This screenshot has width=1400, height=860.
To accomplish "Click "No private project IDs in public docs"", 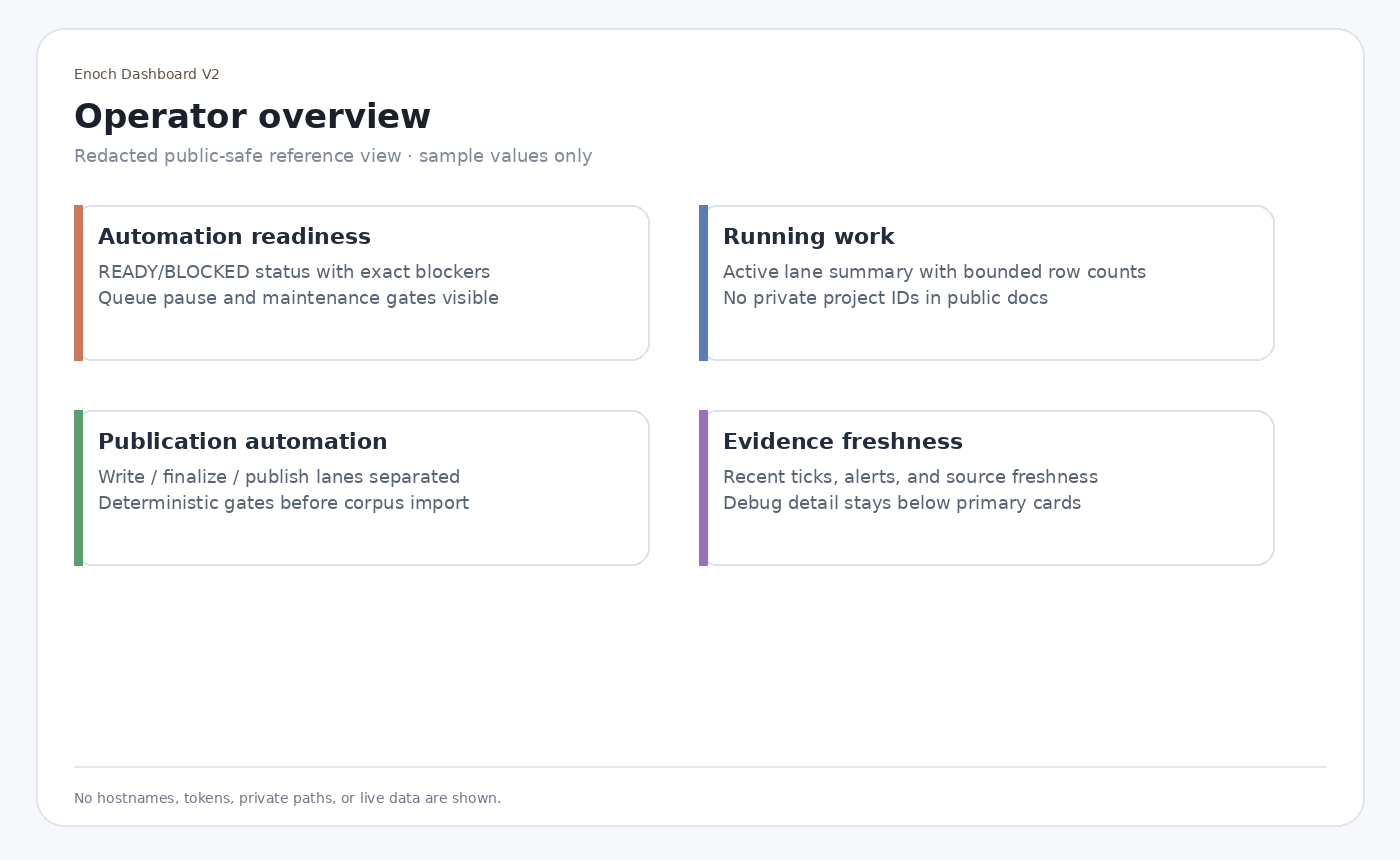I will 885,298.
